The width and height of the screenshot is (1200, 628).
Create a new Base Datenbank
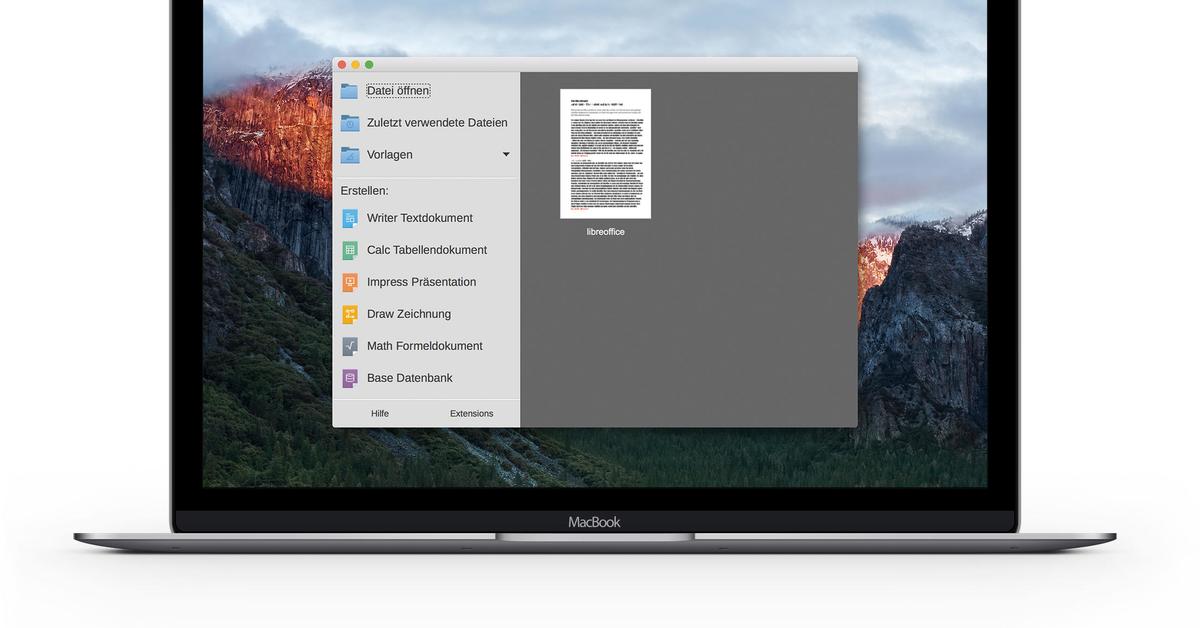click(410, 378)
